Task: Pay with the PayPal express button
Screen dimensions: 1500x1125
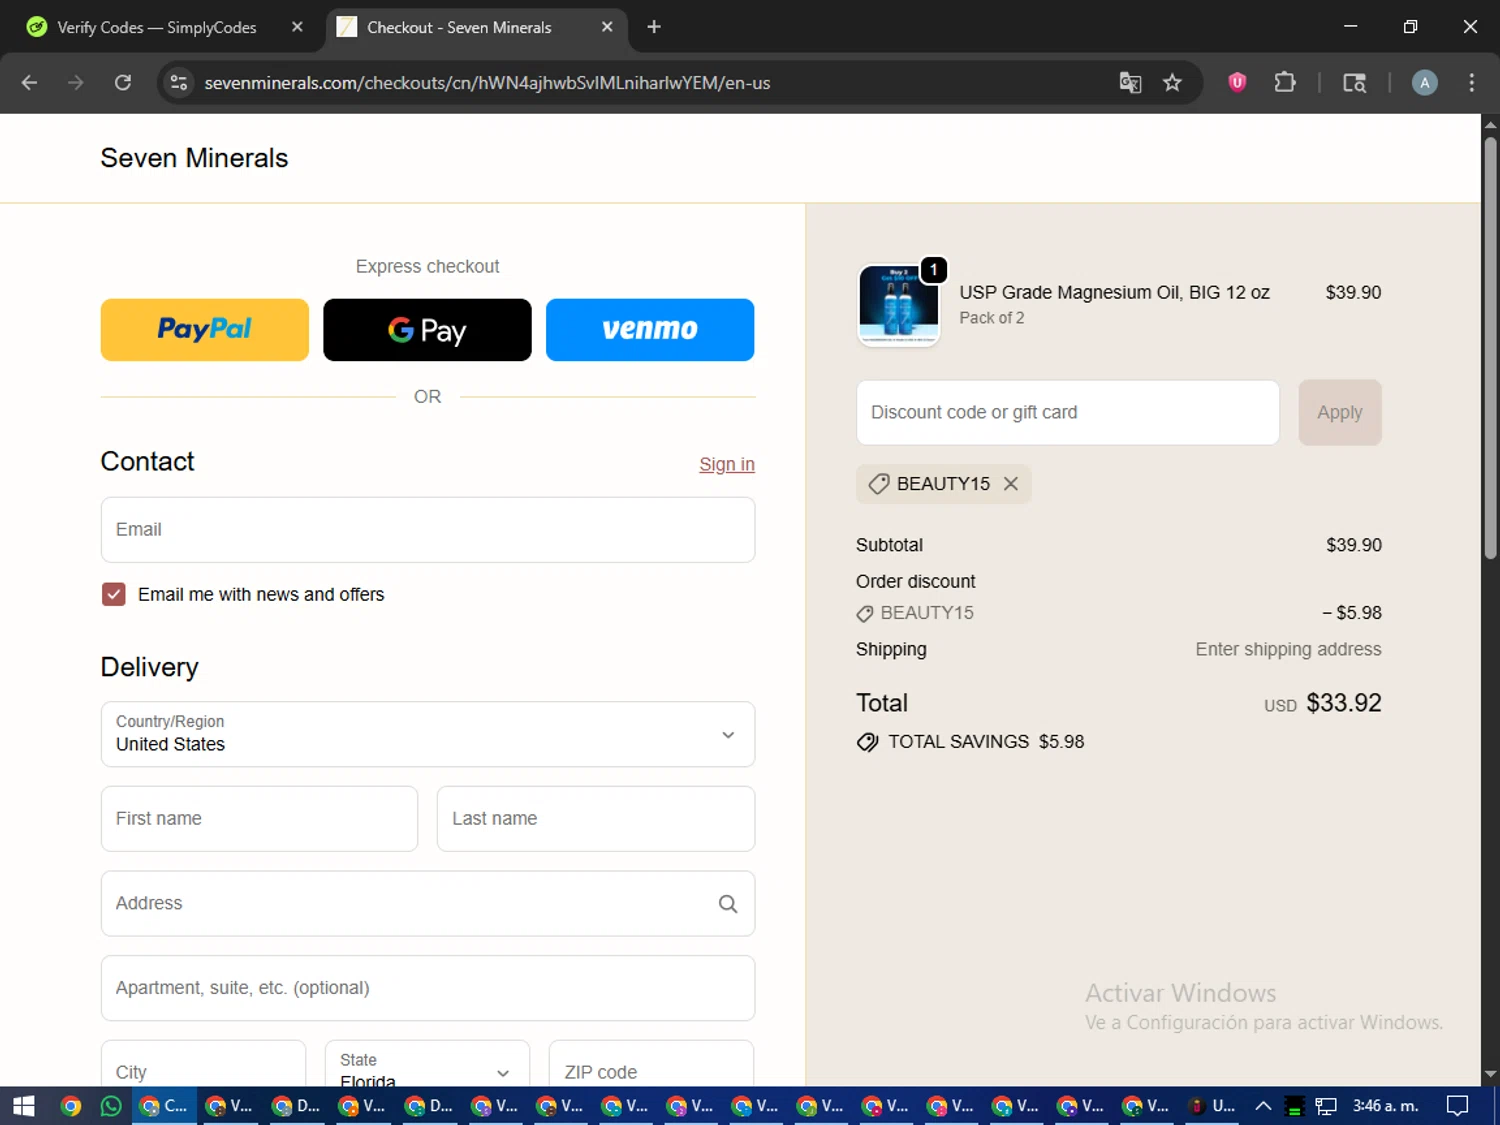Action: point(205,329)
